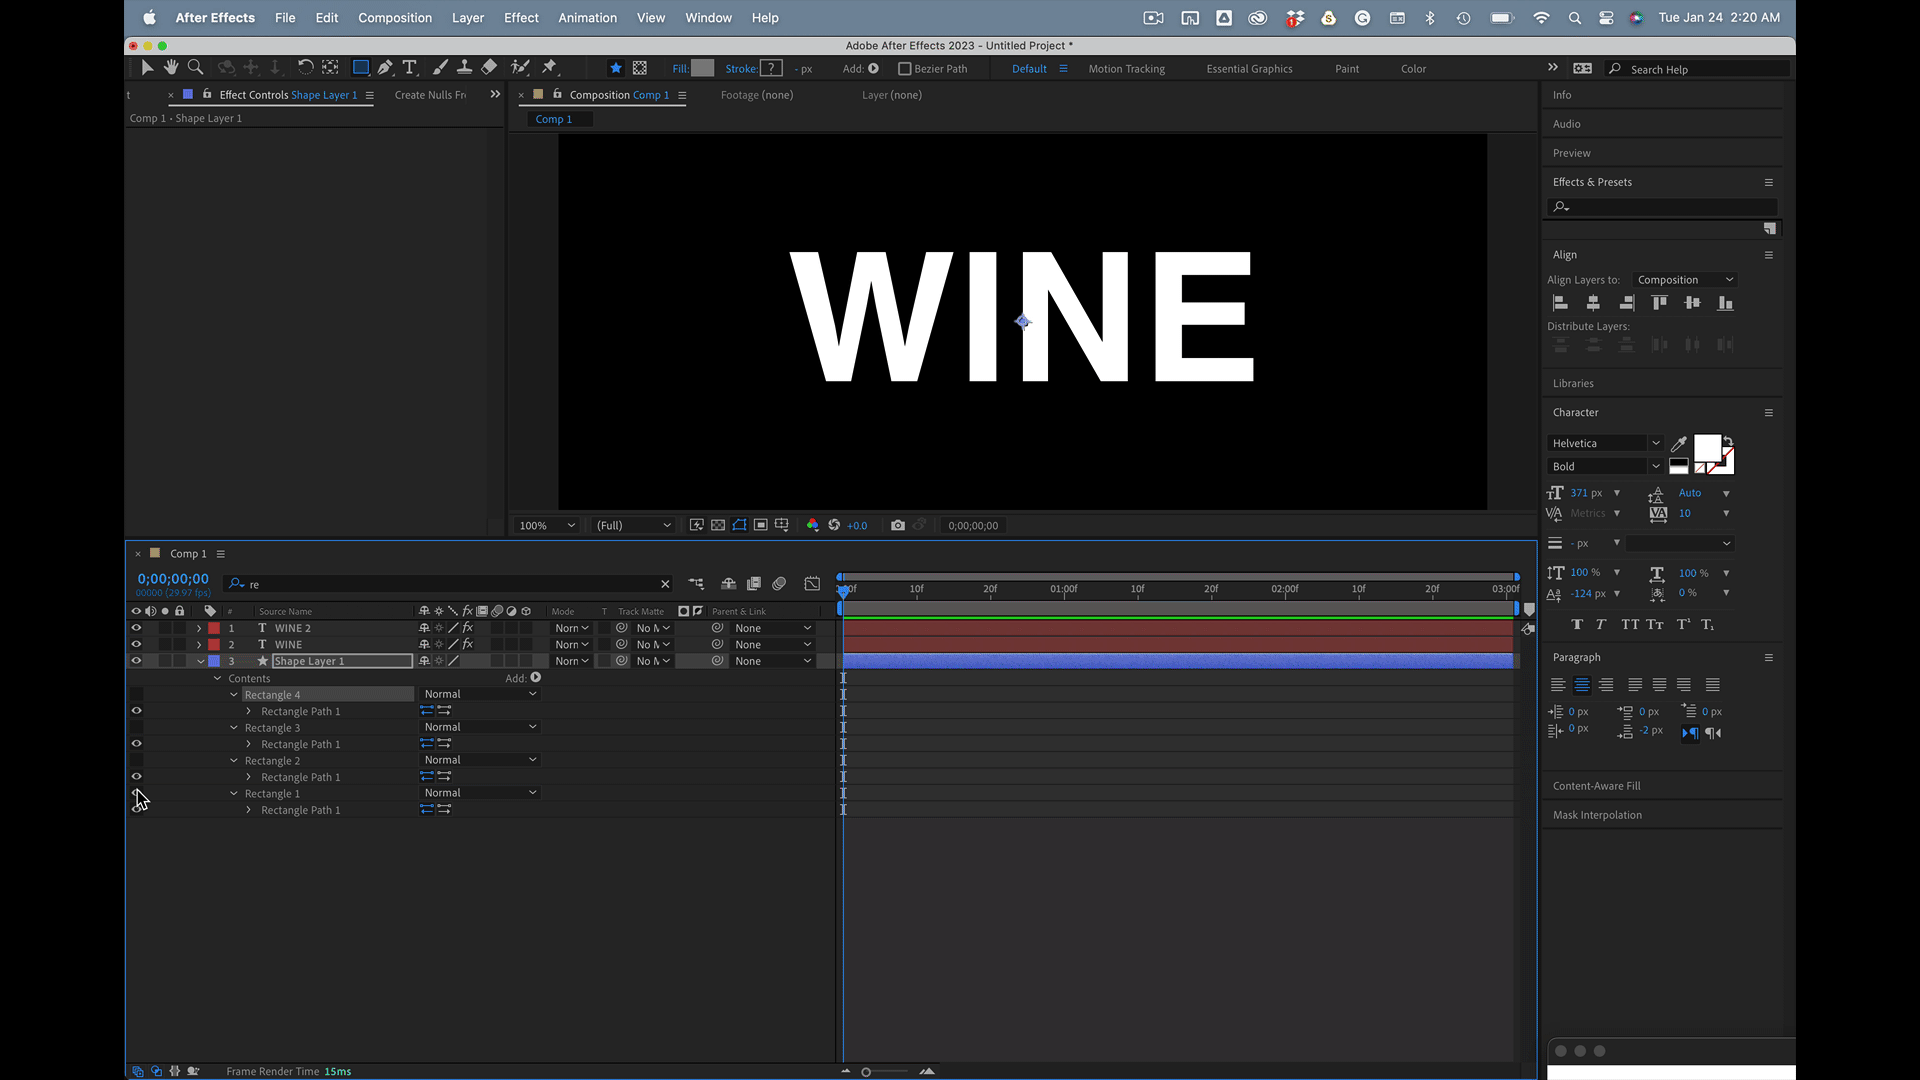Click align horizontal center icon
The width and height of the screenshot is (1920, 1080).
(1593, 303)
